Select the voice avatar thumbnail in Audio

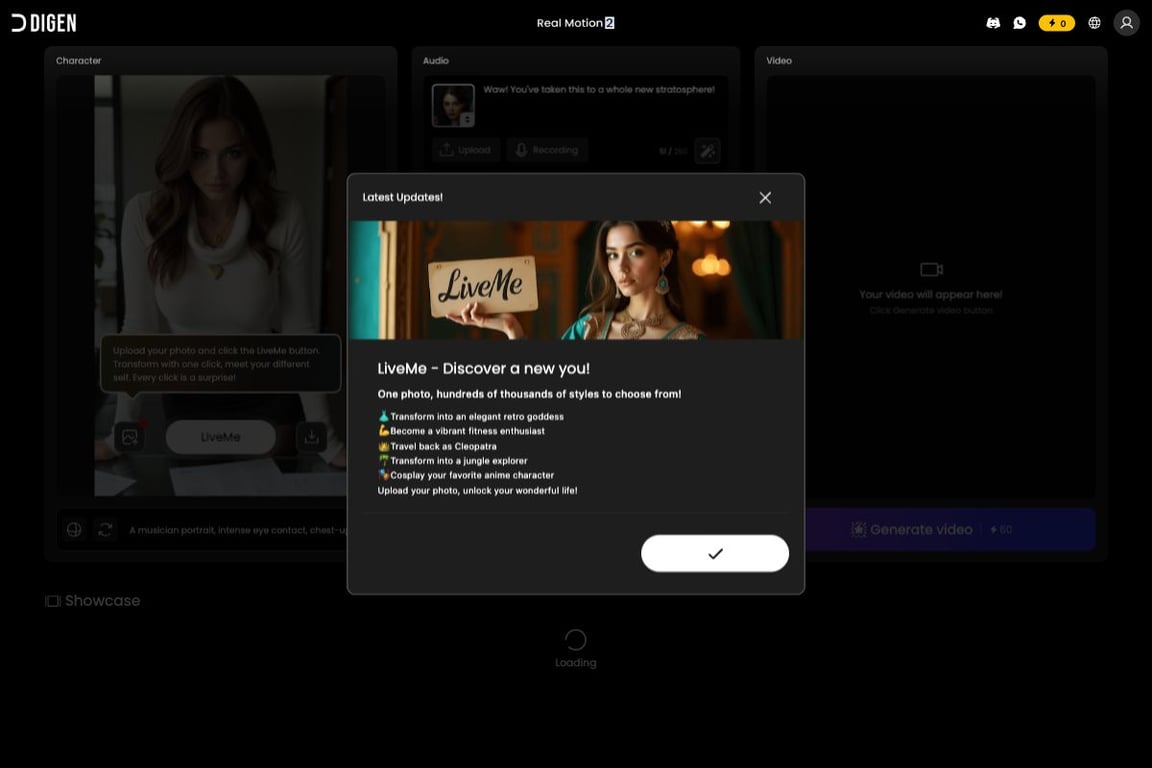(453, 105)
